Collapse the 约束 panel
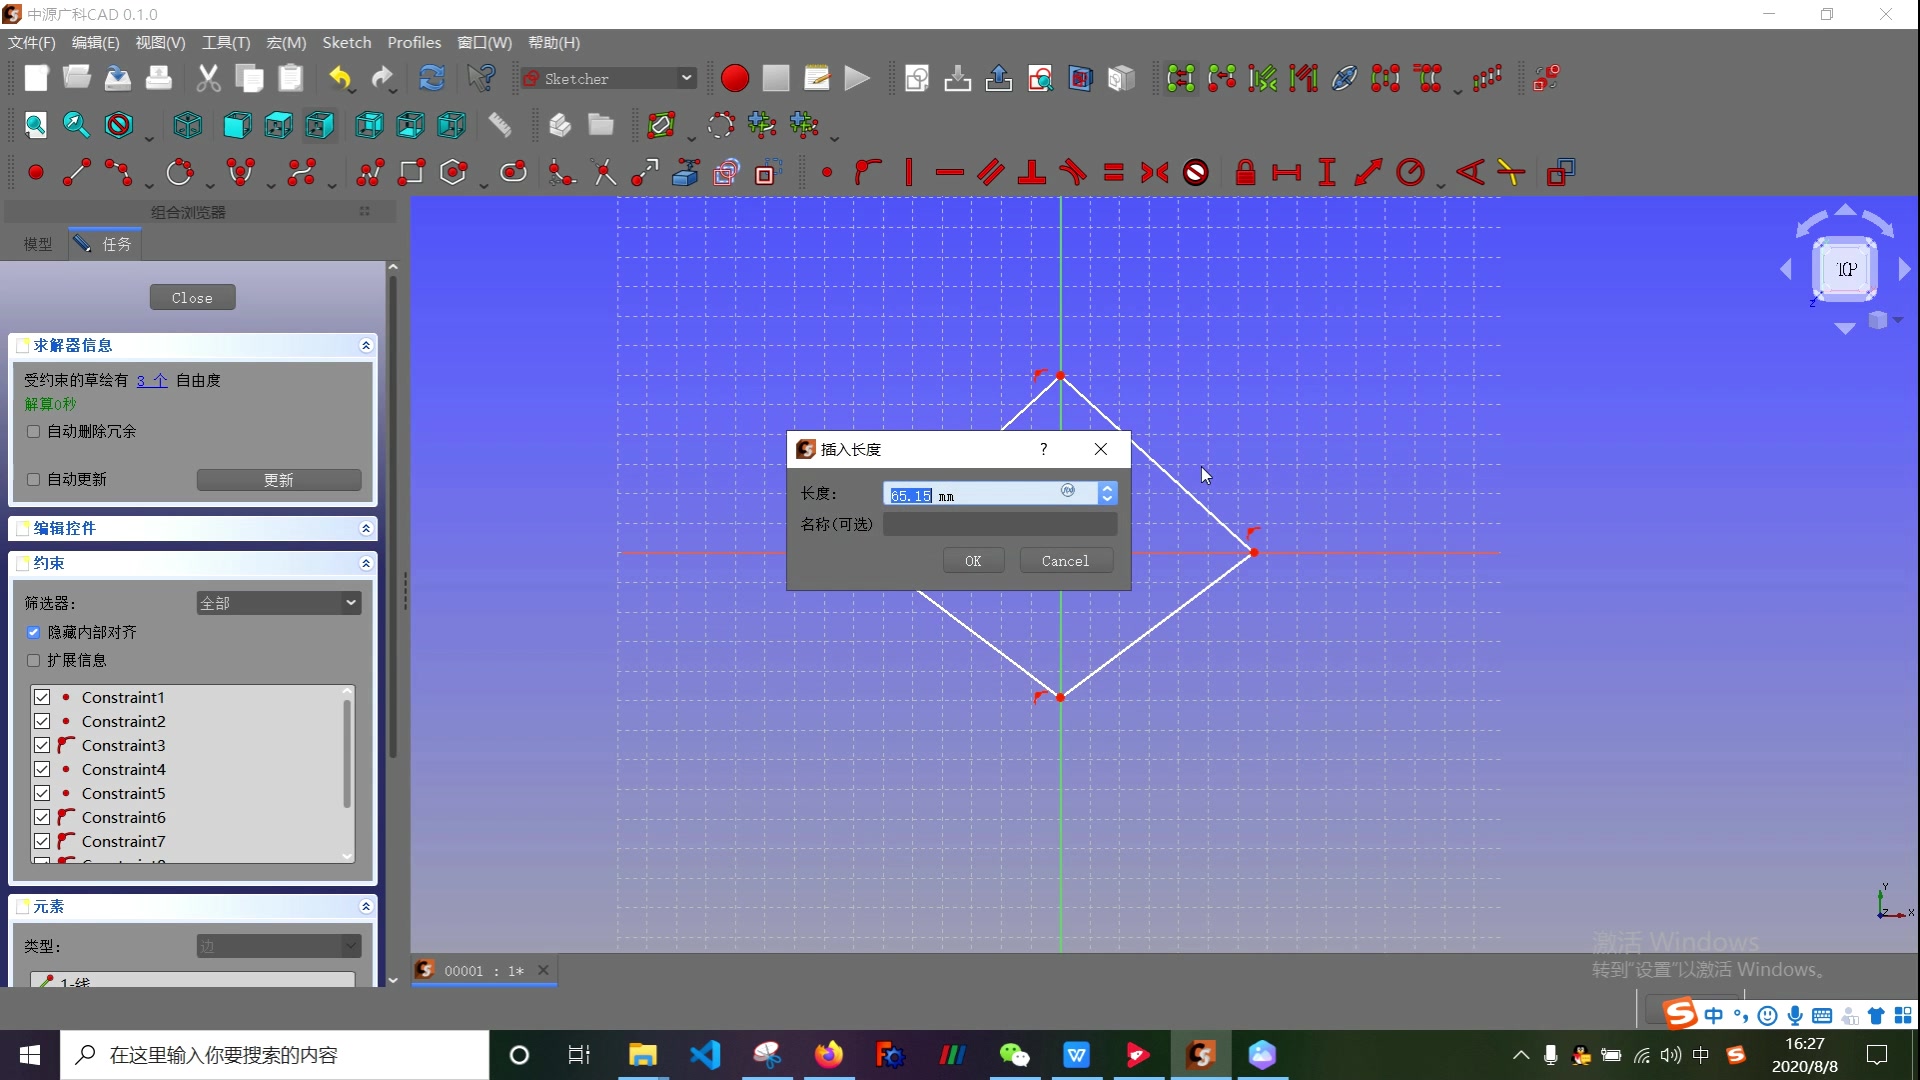1920x1080 pixels. tap(365, 564)
